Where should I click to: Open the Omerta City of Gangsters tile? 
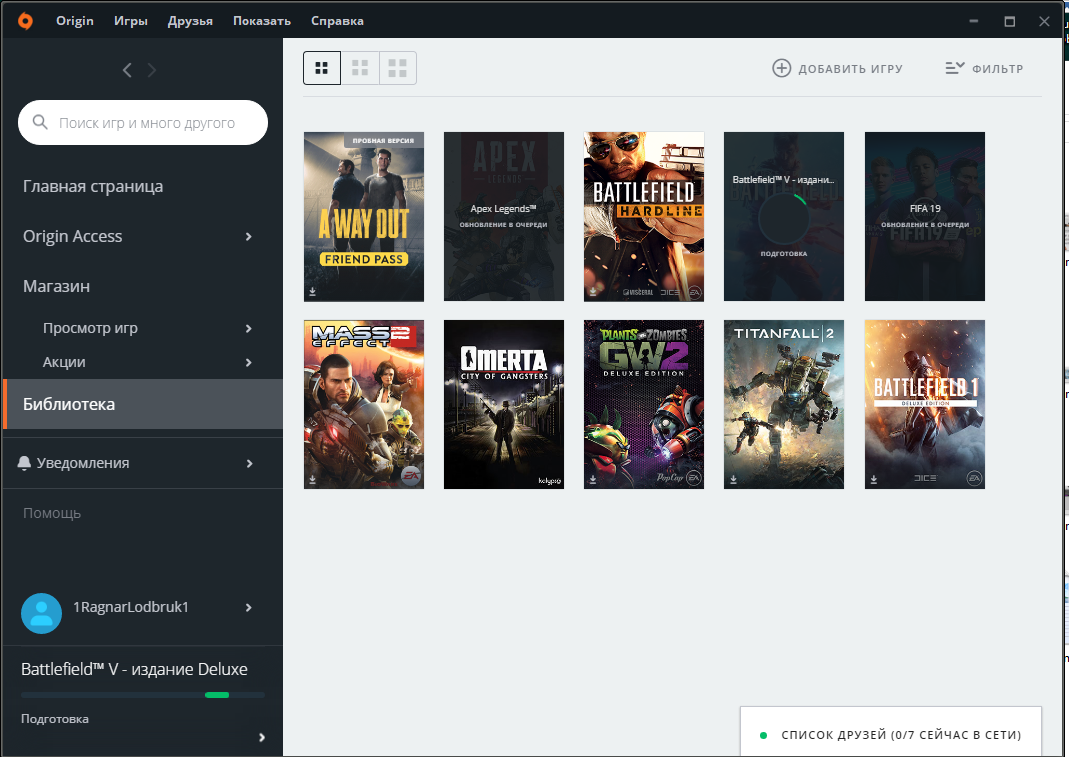click(x=504, y=404)
